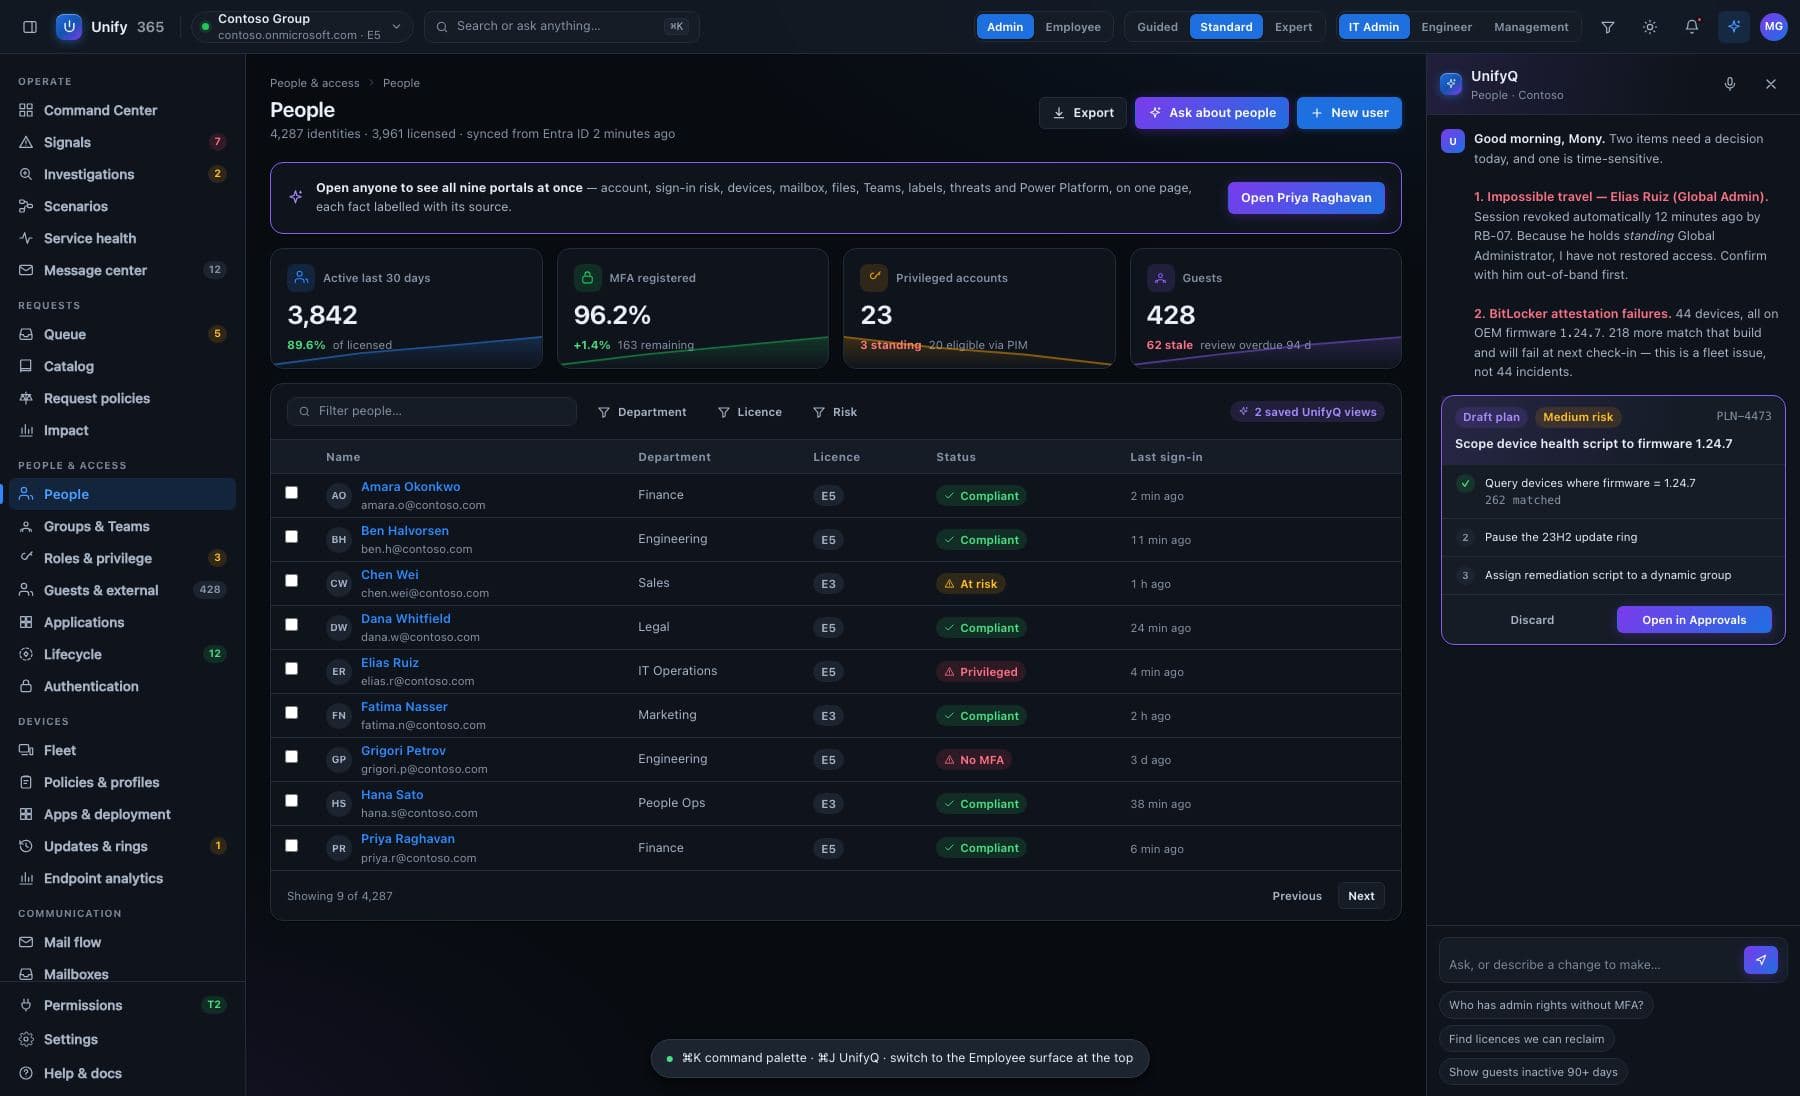Image resolution: width=1800 pixels, height=1096 pixels.
Task: Open the MG user avatar menu
Action: (x=1774, y=27)
